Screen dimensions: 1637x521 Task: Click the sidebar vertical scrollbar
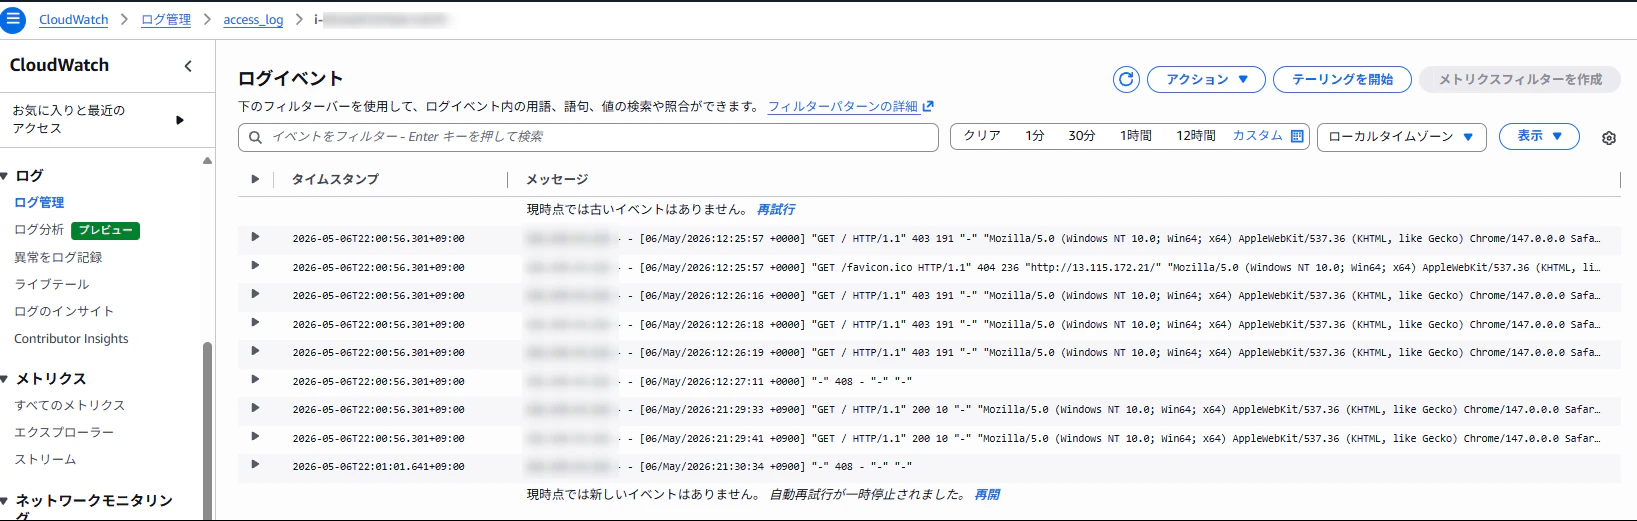click(207, 430)
